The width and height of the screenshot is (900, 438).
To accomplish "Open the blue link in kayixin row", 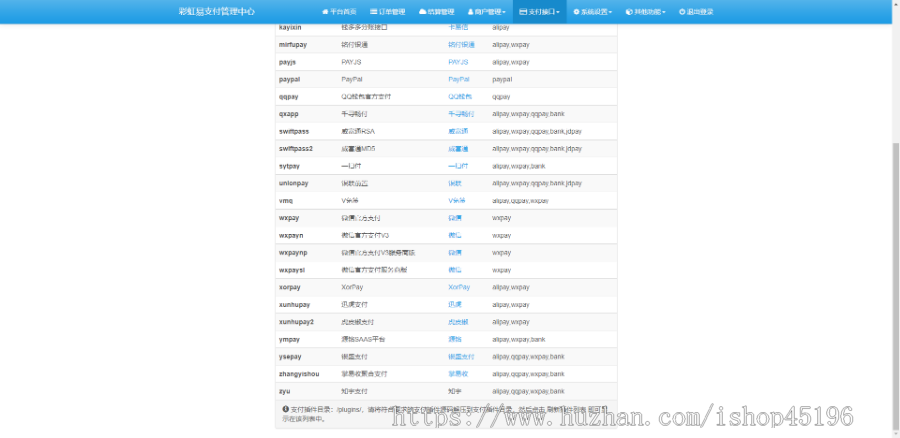I will pos(457,27).
